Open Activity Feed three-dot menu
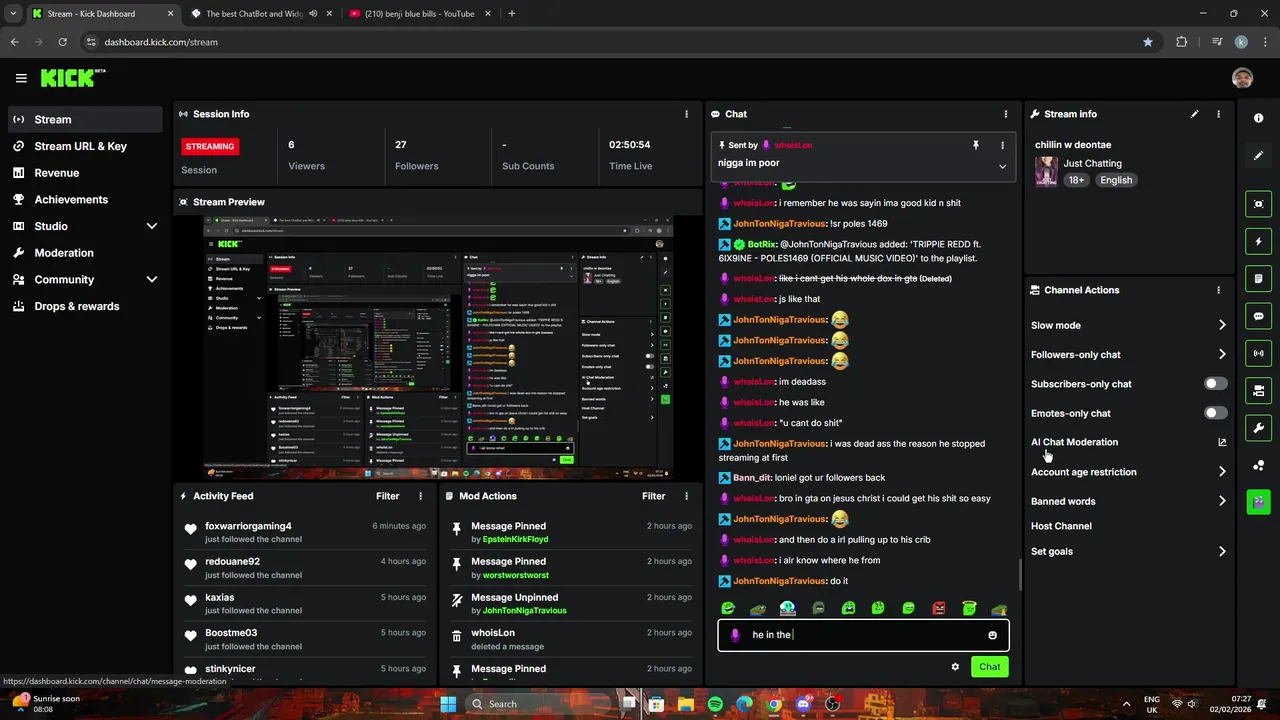Viewport: 1280px width, 720px height. click(x=420, y=496)
